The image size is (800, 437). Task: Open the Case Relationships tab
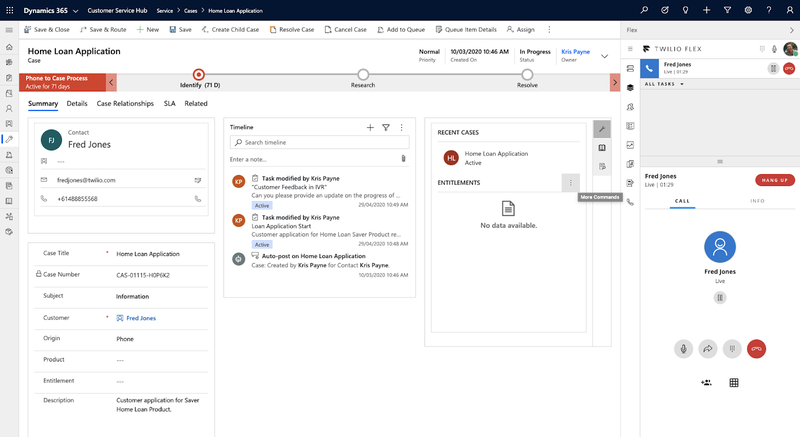[x=125, y=104]
